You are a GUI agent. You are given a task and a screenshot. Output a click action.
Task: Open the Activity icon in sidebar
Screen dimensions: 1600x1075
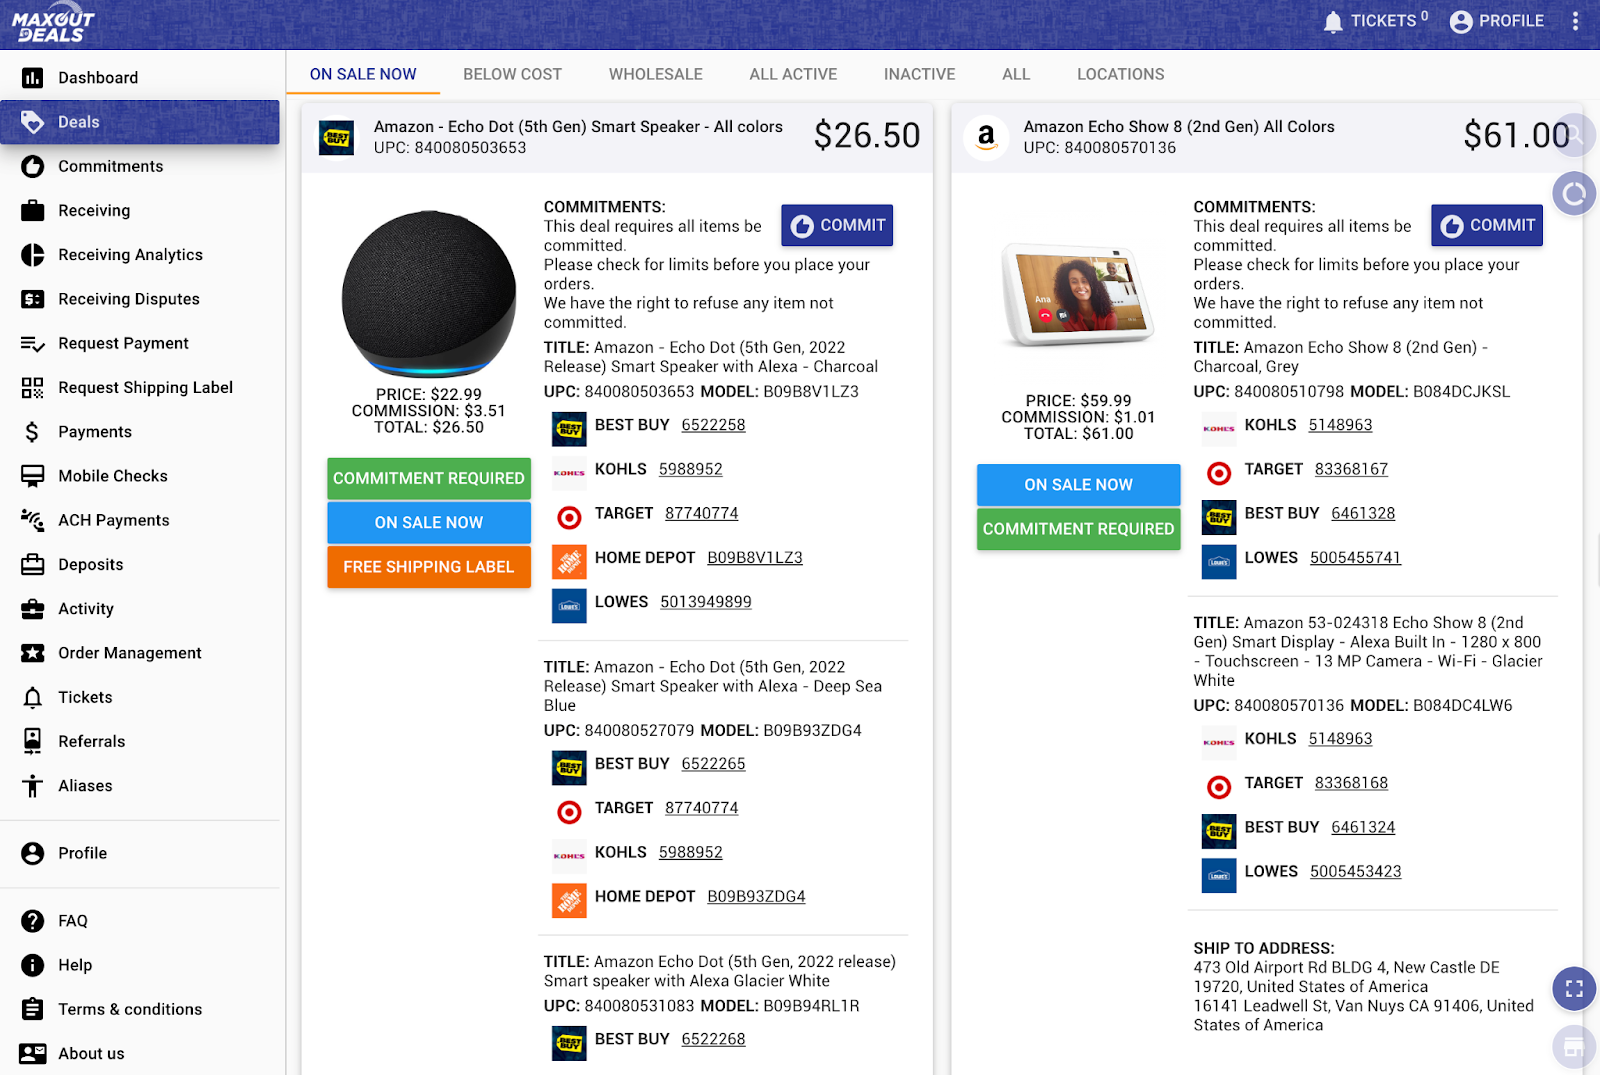[32, 609]
